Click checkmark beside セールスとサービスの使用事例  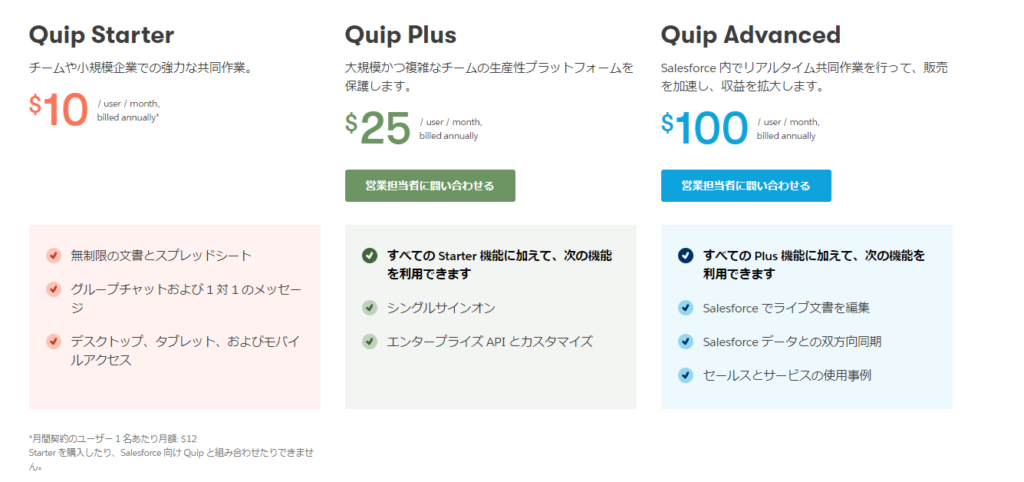click(x=685, y=375)
